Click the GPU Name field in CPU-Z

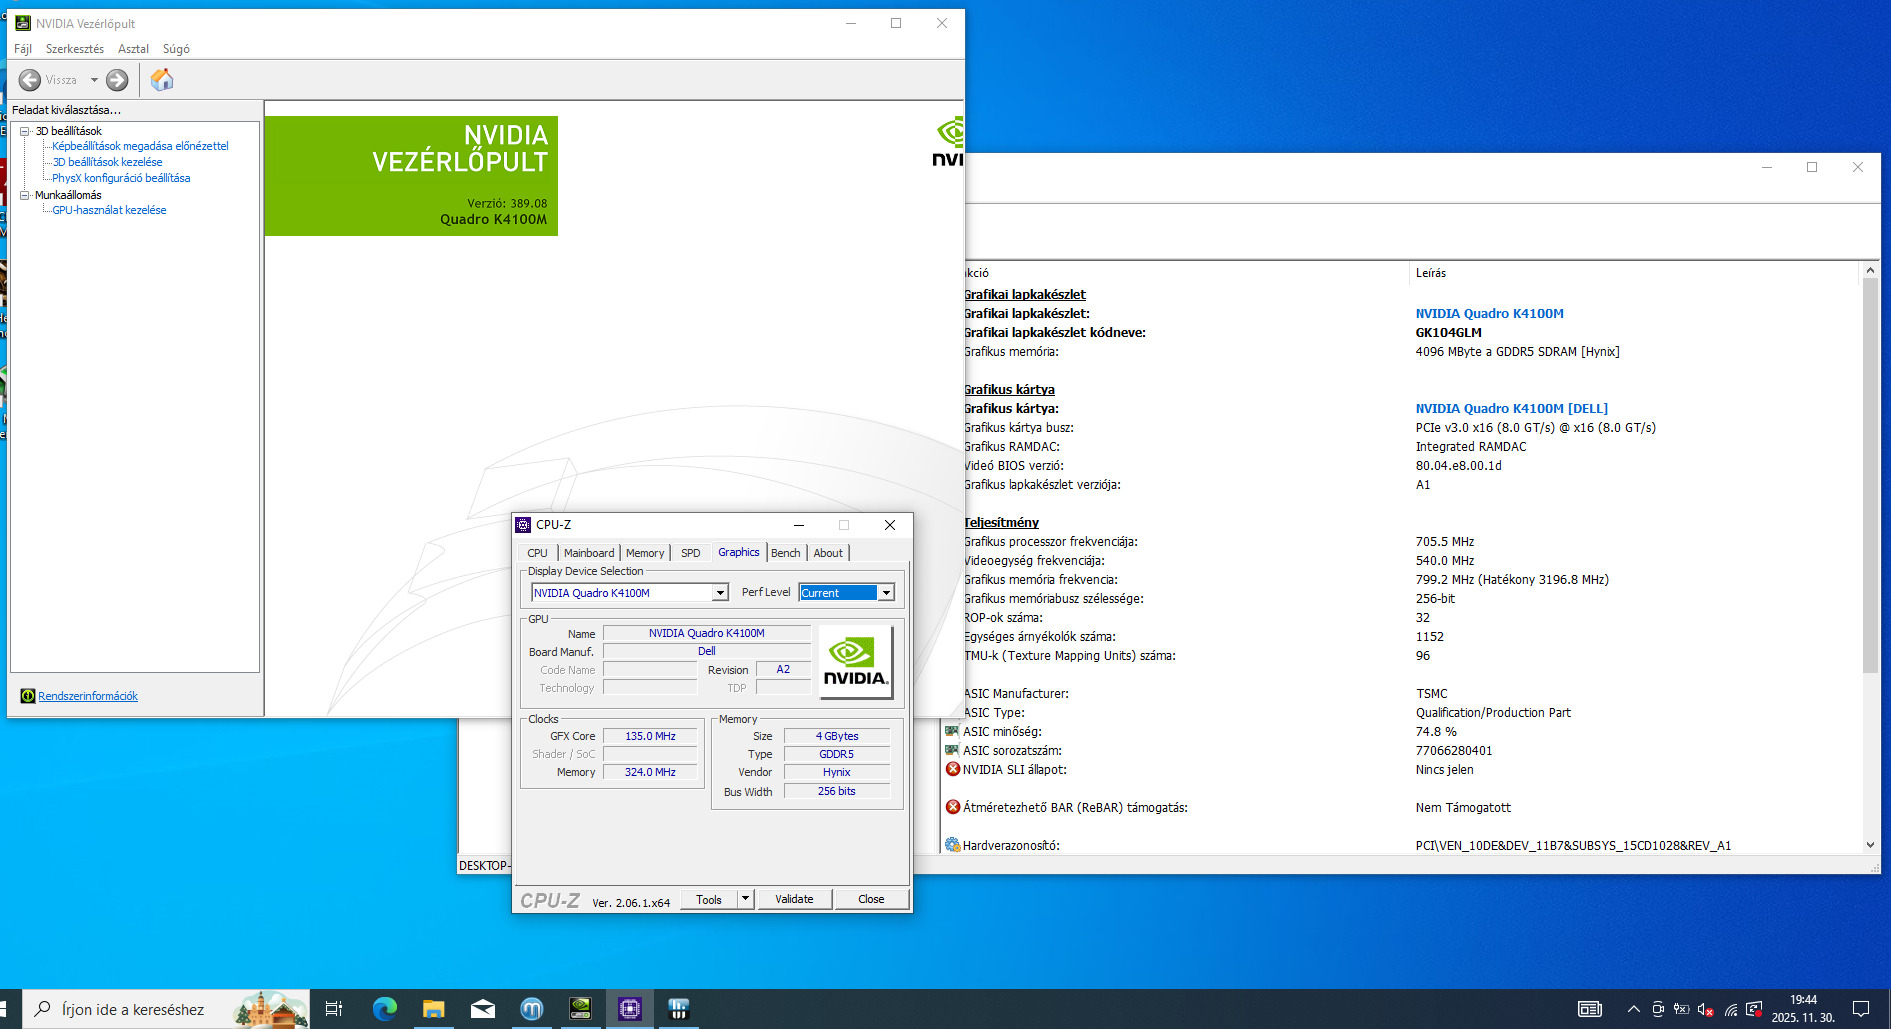[707, 633]
